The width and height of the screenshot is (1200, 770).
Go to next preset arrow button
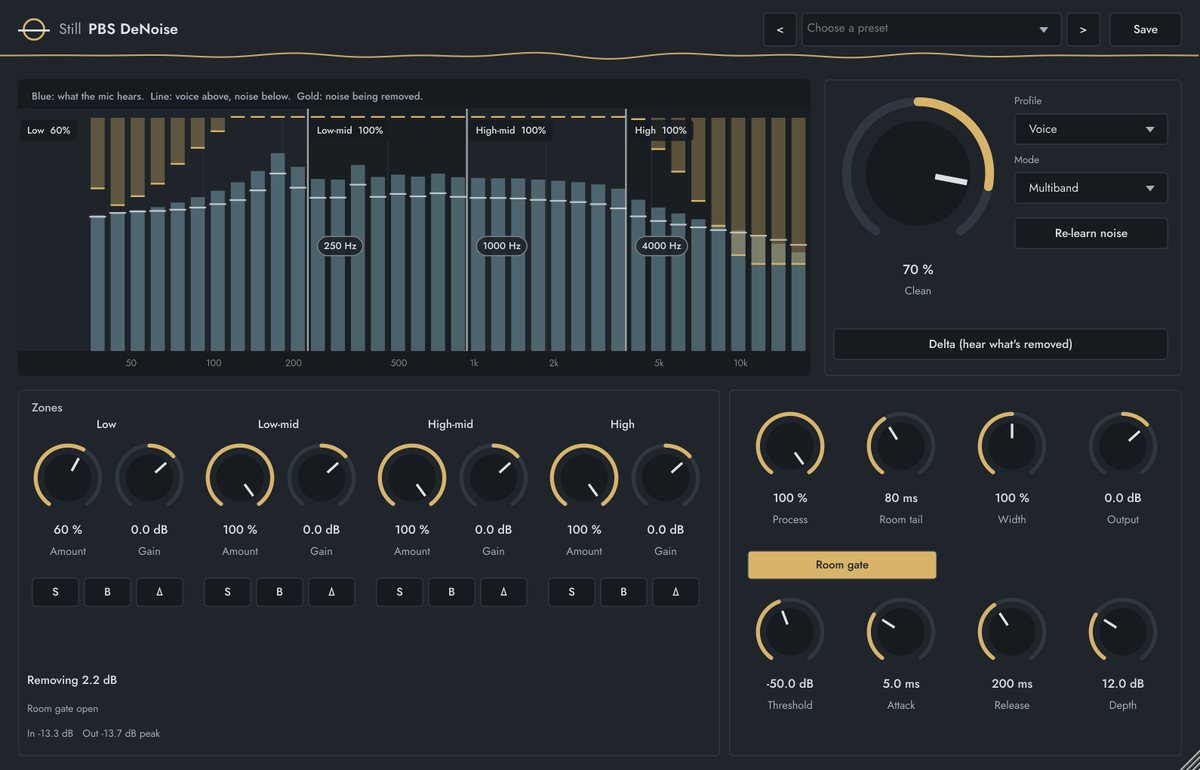1083,29
